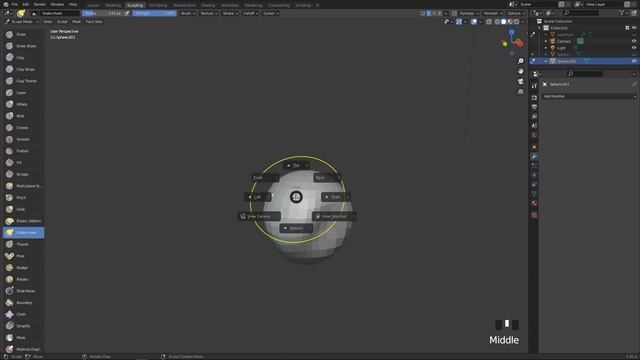The width and height of the screenshot is (640, 360).
Task: Toggle radius pressure sensitivity button
Action: click(x=127, y=13)
